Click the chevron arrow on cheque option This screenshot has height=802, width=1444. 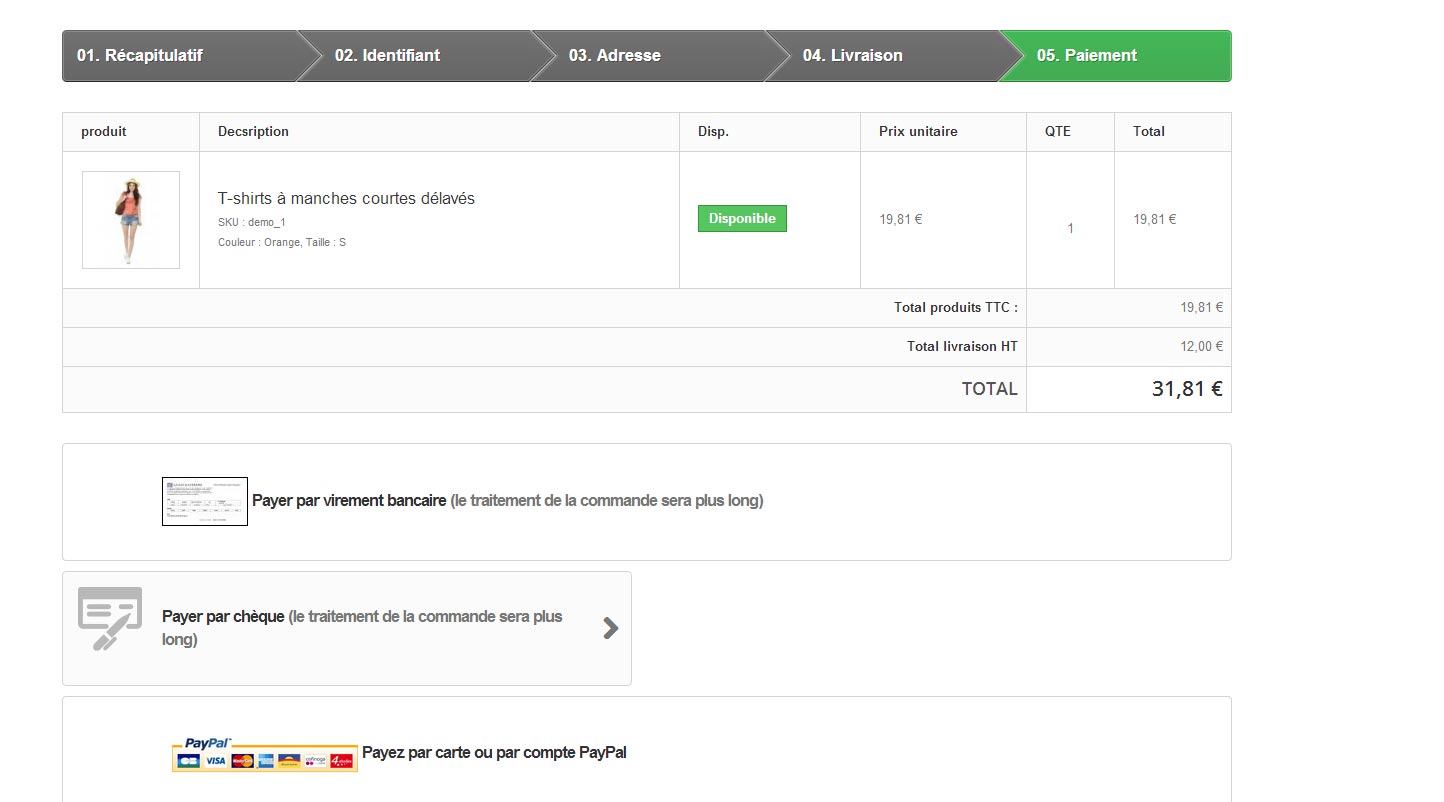click(610, 628)
